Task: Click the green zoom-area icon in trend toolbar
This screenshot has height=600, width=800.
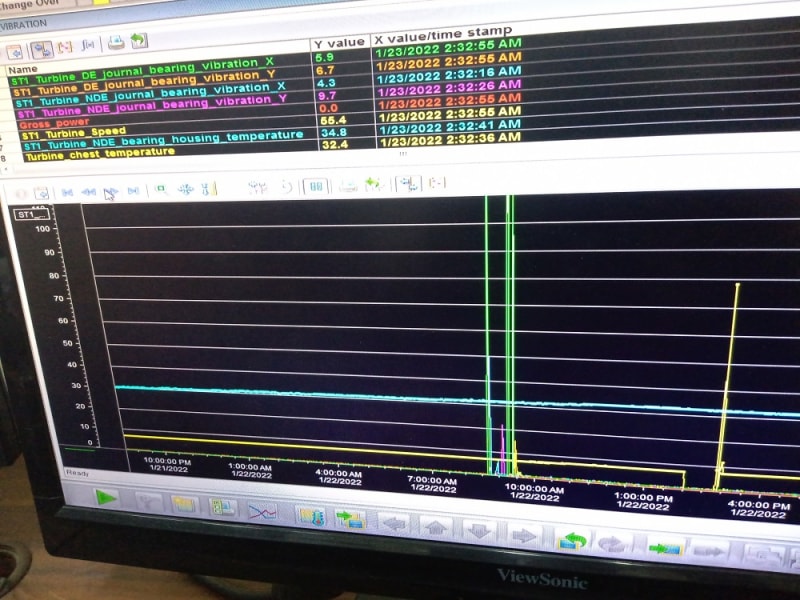Action: coord(161,190)
